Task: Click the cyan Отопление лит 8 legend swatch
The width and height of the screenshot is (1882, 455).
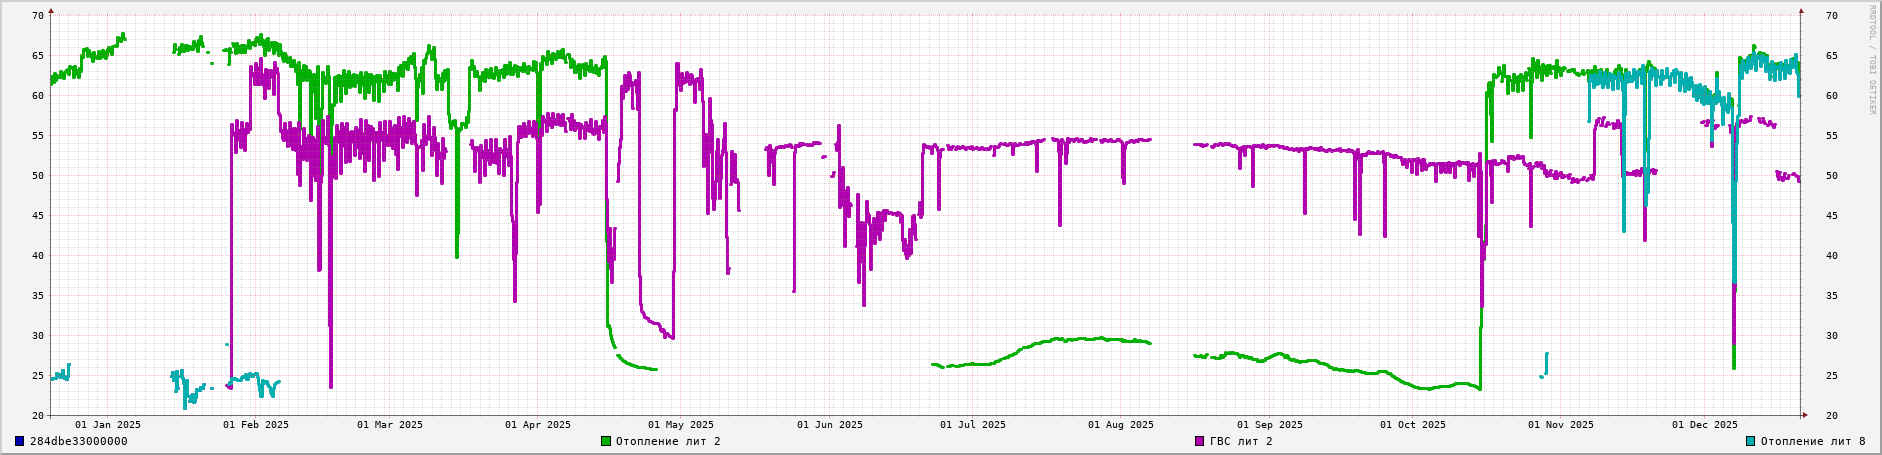Action: tap(1750, 441)
